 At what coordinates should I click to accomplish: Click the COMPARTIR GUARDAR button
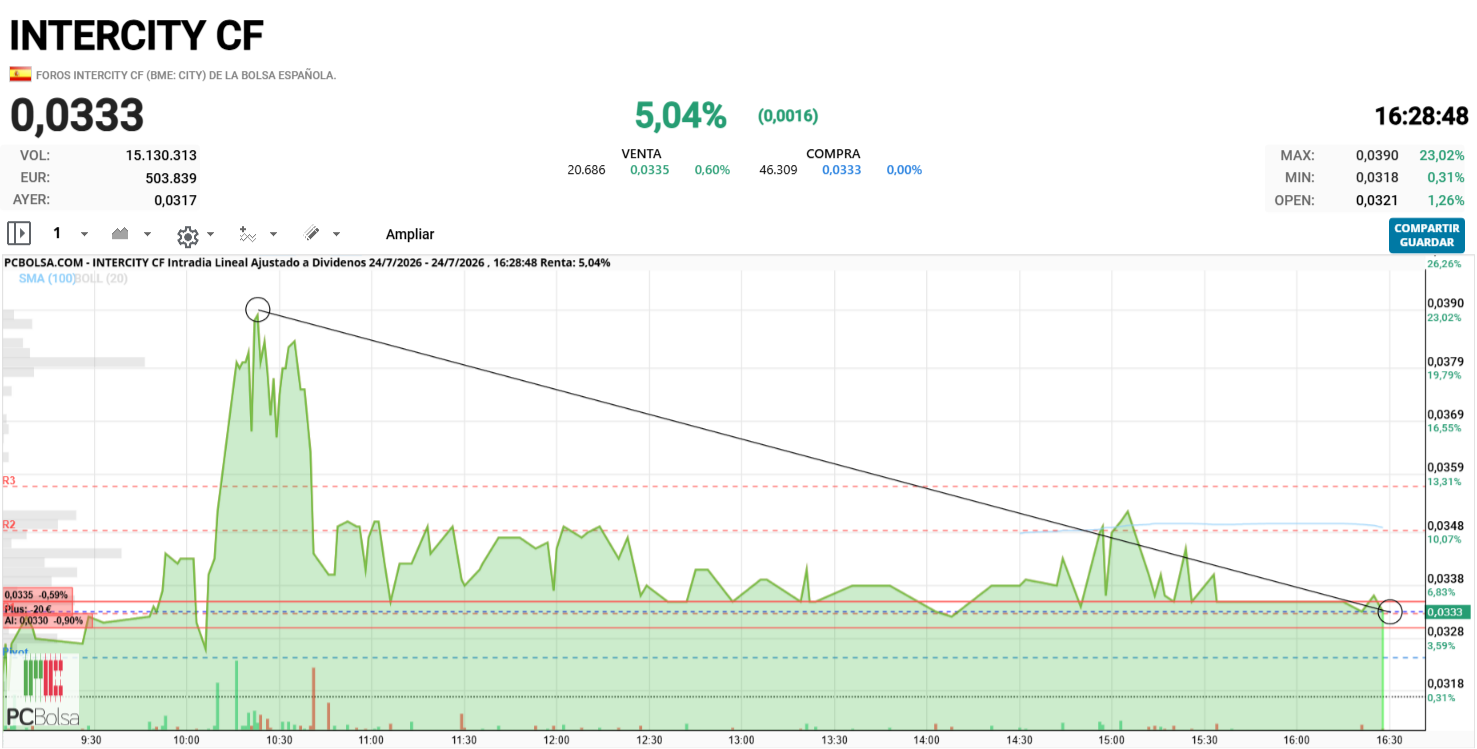click(1427, 236)
